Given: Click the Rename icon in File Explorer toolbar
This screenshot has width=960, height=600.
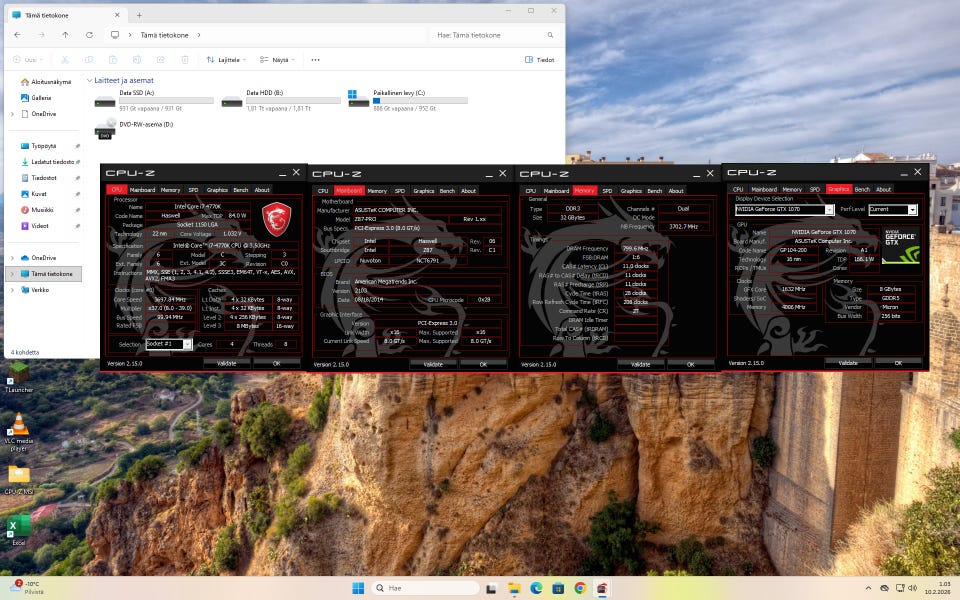Looking at the screenshot, I should coord(137,59).
